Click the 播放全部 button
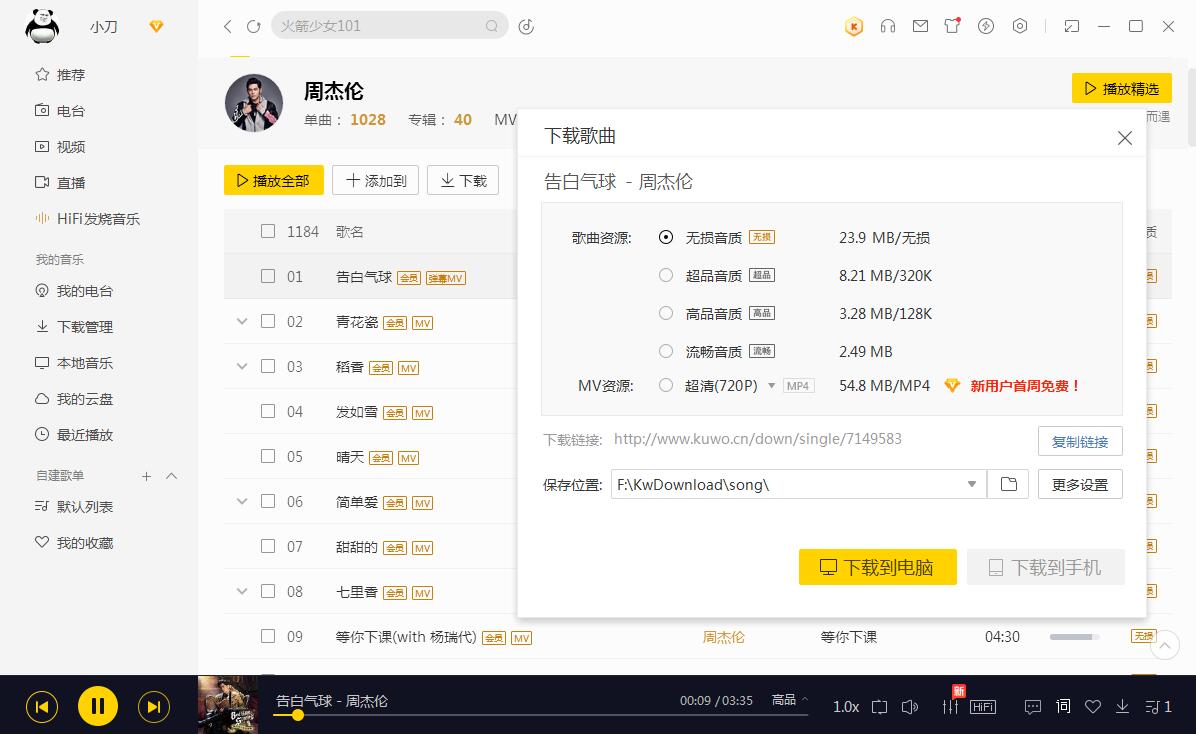 (274, 180)
